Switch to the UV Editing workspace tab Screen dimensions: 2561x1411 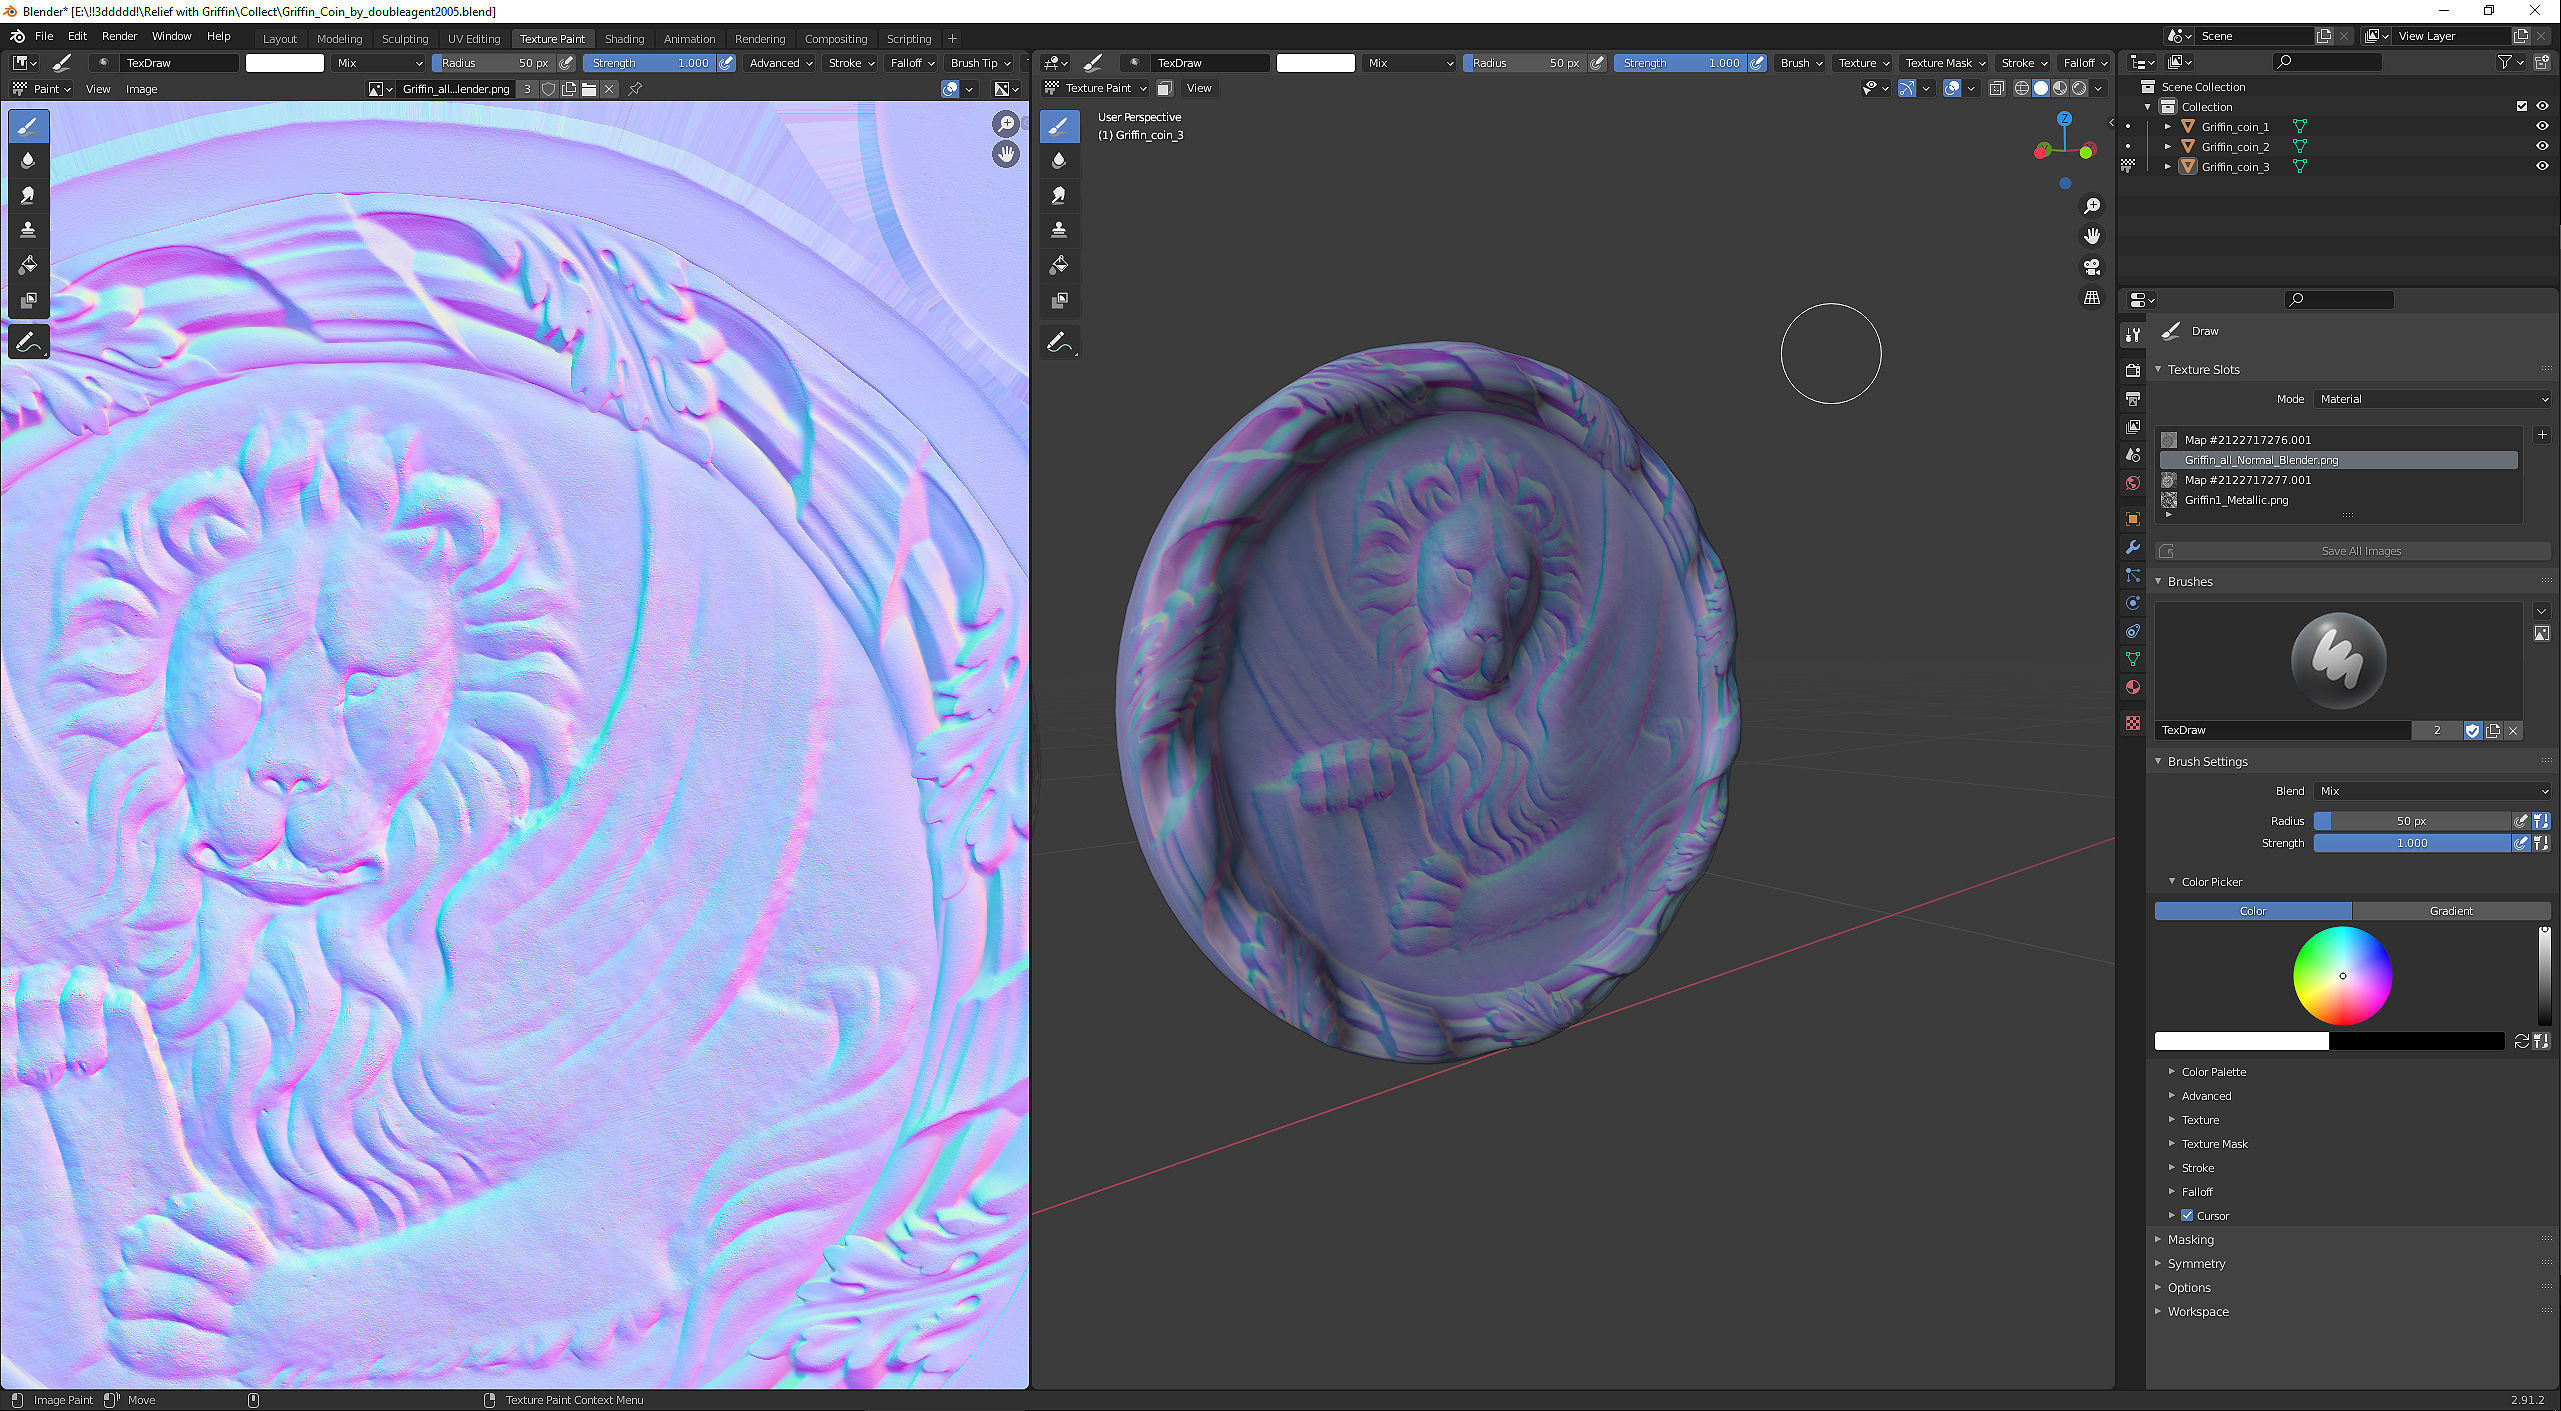(x=474, y=39)
